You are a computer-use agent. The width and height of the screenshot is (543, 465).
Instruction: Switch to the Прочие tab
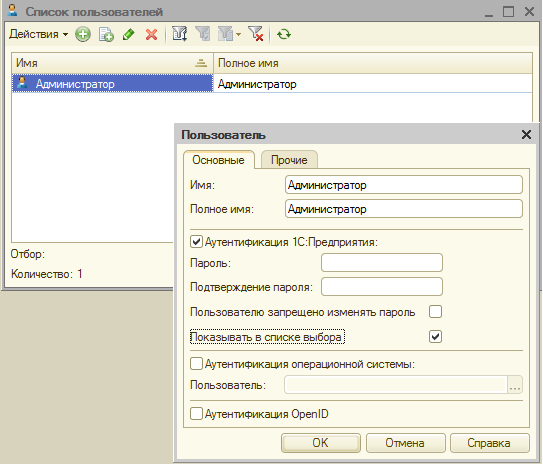coord(289,160)
